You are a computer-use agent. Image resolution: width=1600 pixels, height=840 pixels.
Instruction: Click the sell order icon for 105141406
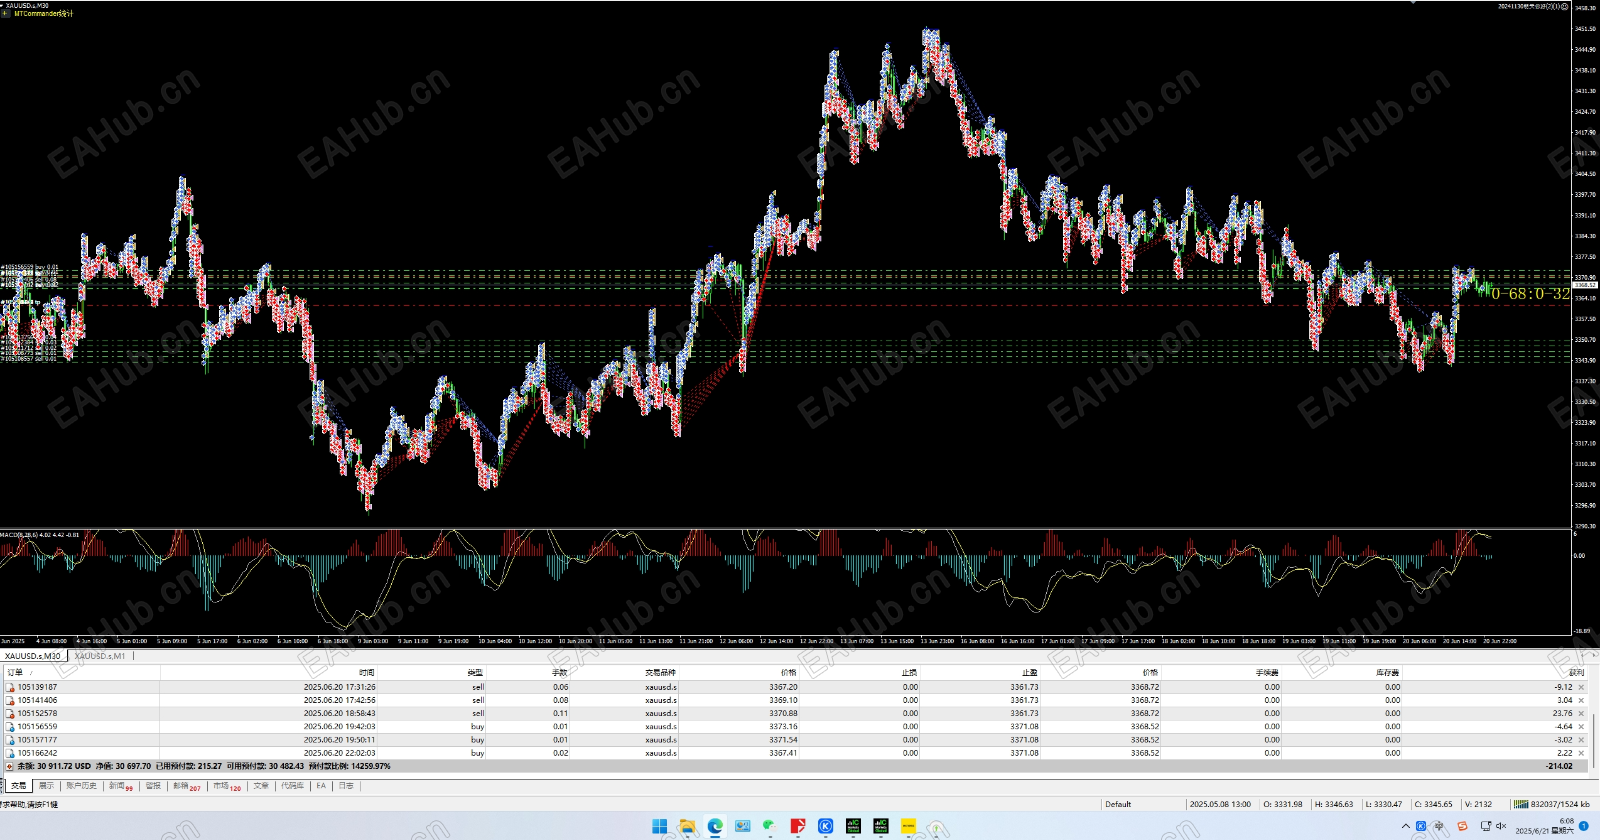coord(10,700)
